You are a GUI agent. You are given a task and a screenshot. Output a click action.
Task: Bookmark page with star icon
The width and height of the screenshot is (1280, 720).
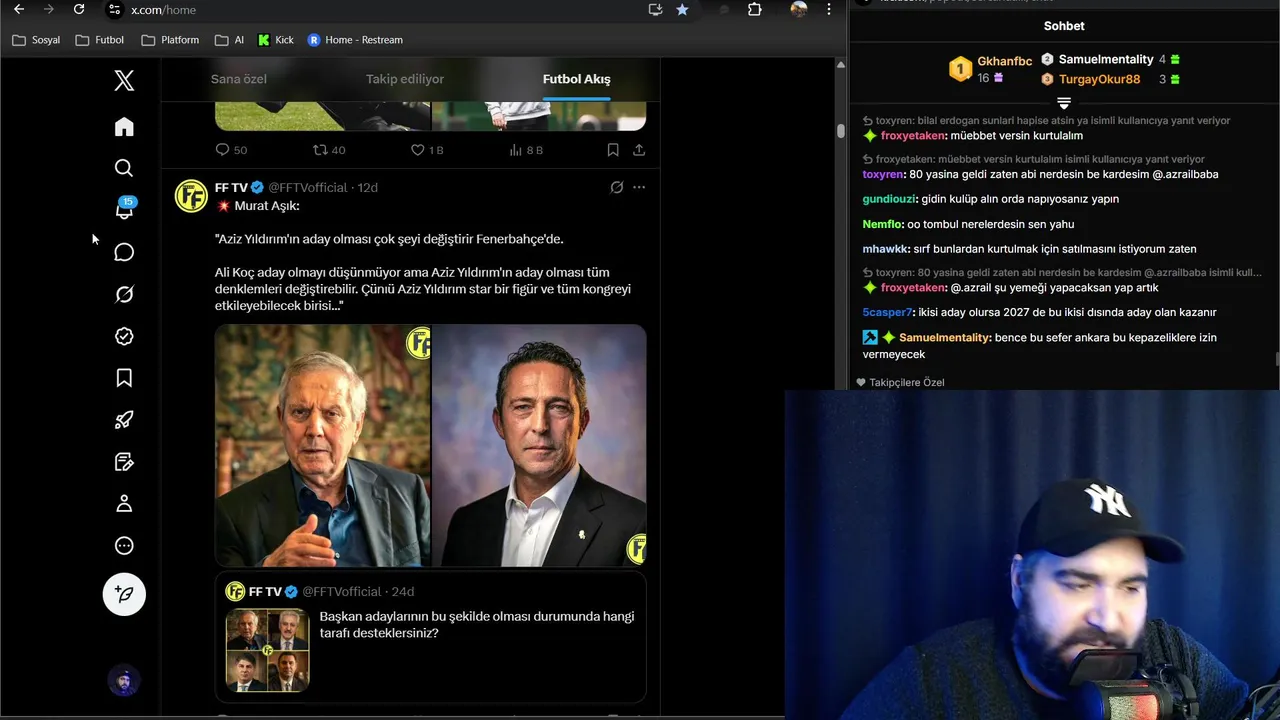coord(682,9)
